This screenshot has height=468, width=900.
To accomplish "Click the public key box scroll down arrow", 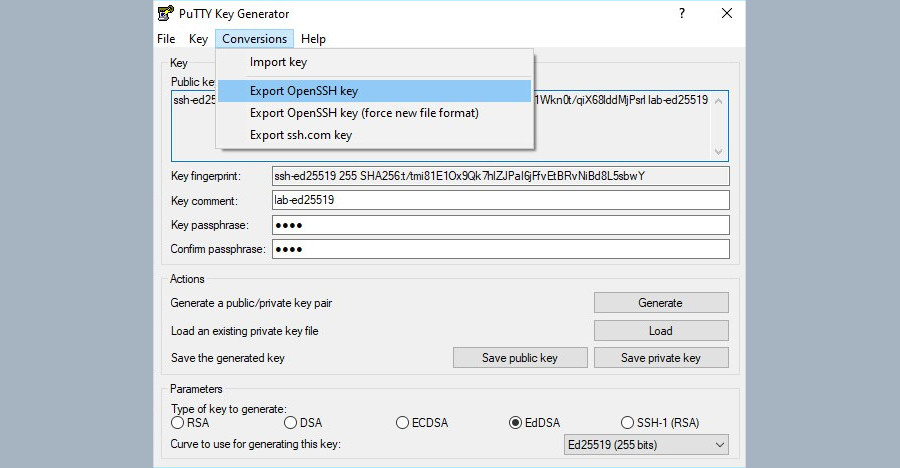I will (719, 152).
